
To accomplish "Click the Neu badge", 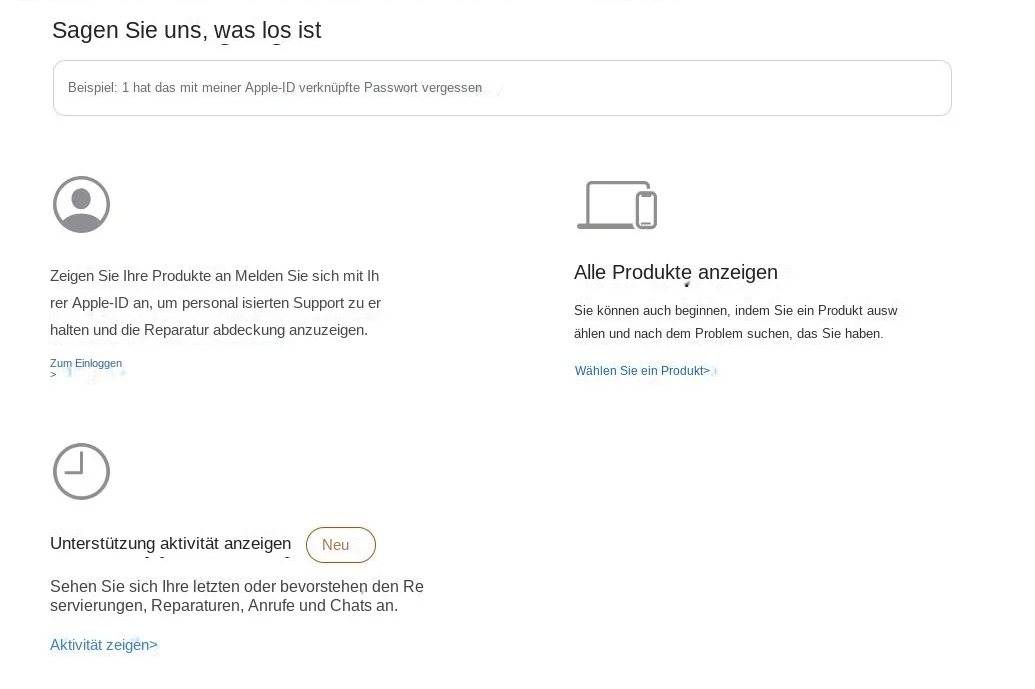I will (341, 545).
